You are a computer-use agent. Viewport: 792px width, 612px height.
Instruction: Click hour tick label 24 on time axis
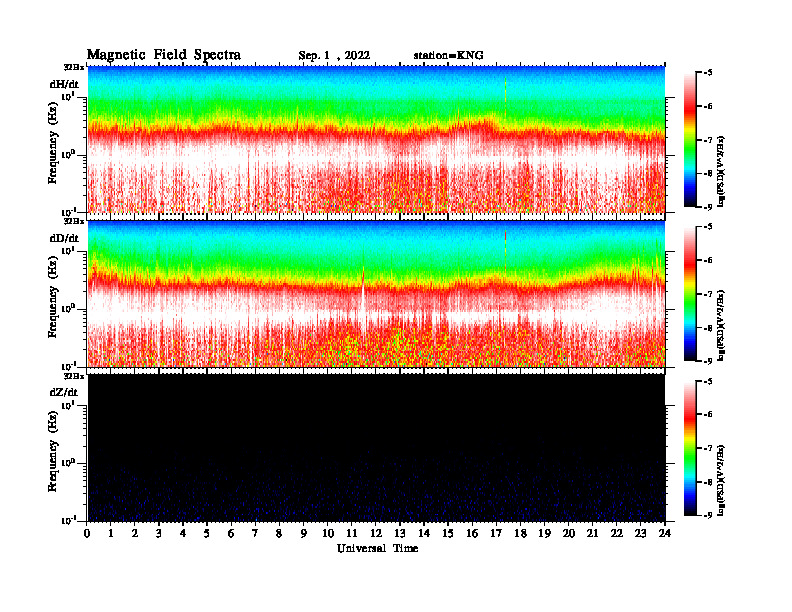click(665, 533)
